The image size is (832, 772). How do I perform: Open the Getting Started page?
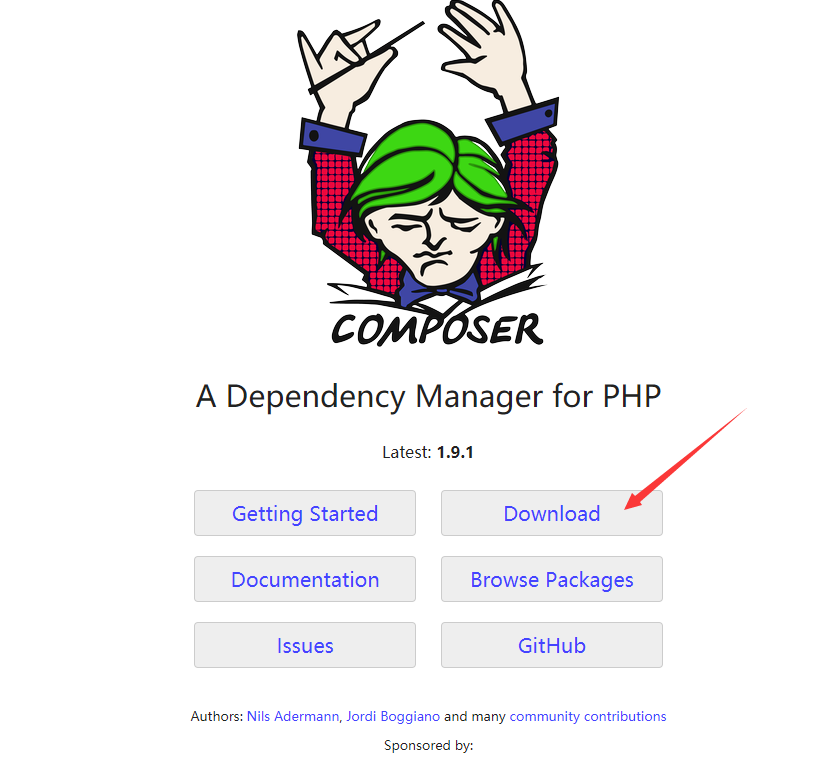(x=305, y=513)
